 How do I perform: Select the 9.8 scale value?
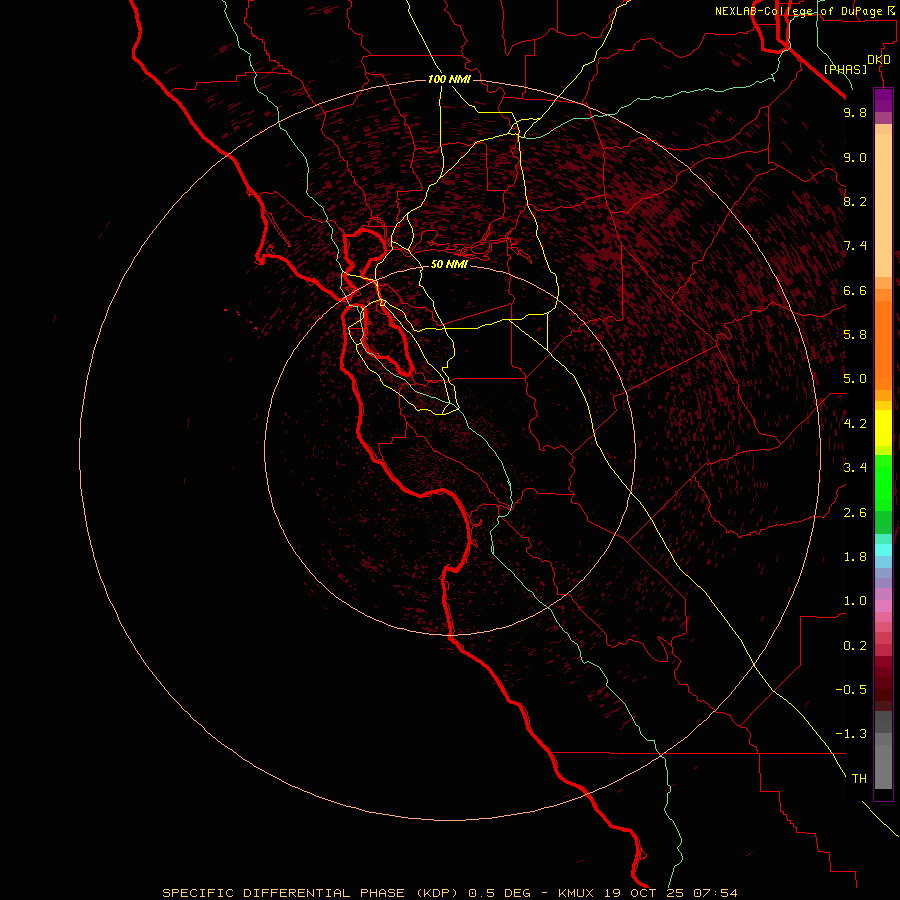pyautogui.click(x=855, y=112)
